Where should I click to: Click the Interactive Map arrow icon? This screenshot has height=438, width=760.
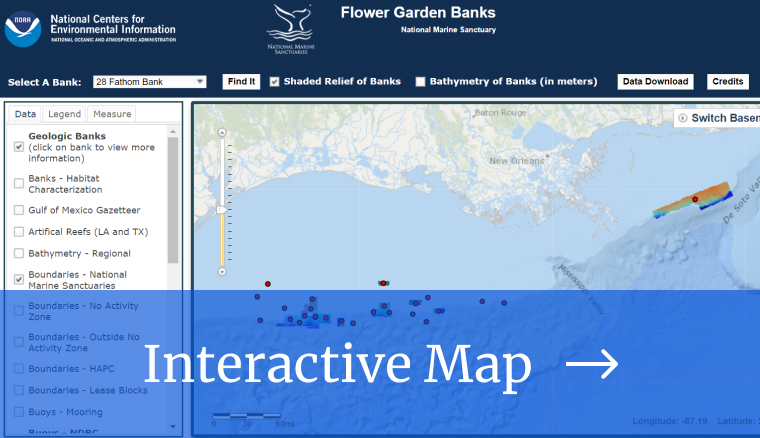point(592,366)
